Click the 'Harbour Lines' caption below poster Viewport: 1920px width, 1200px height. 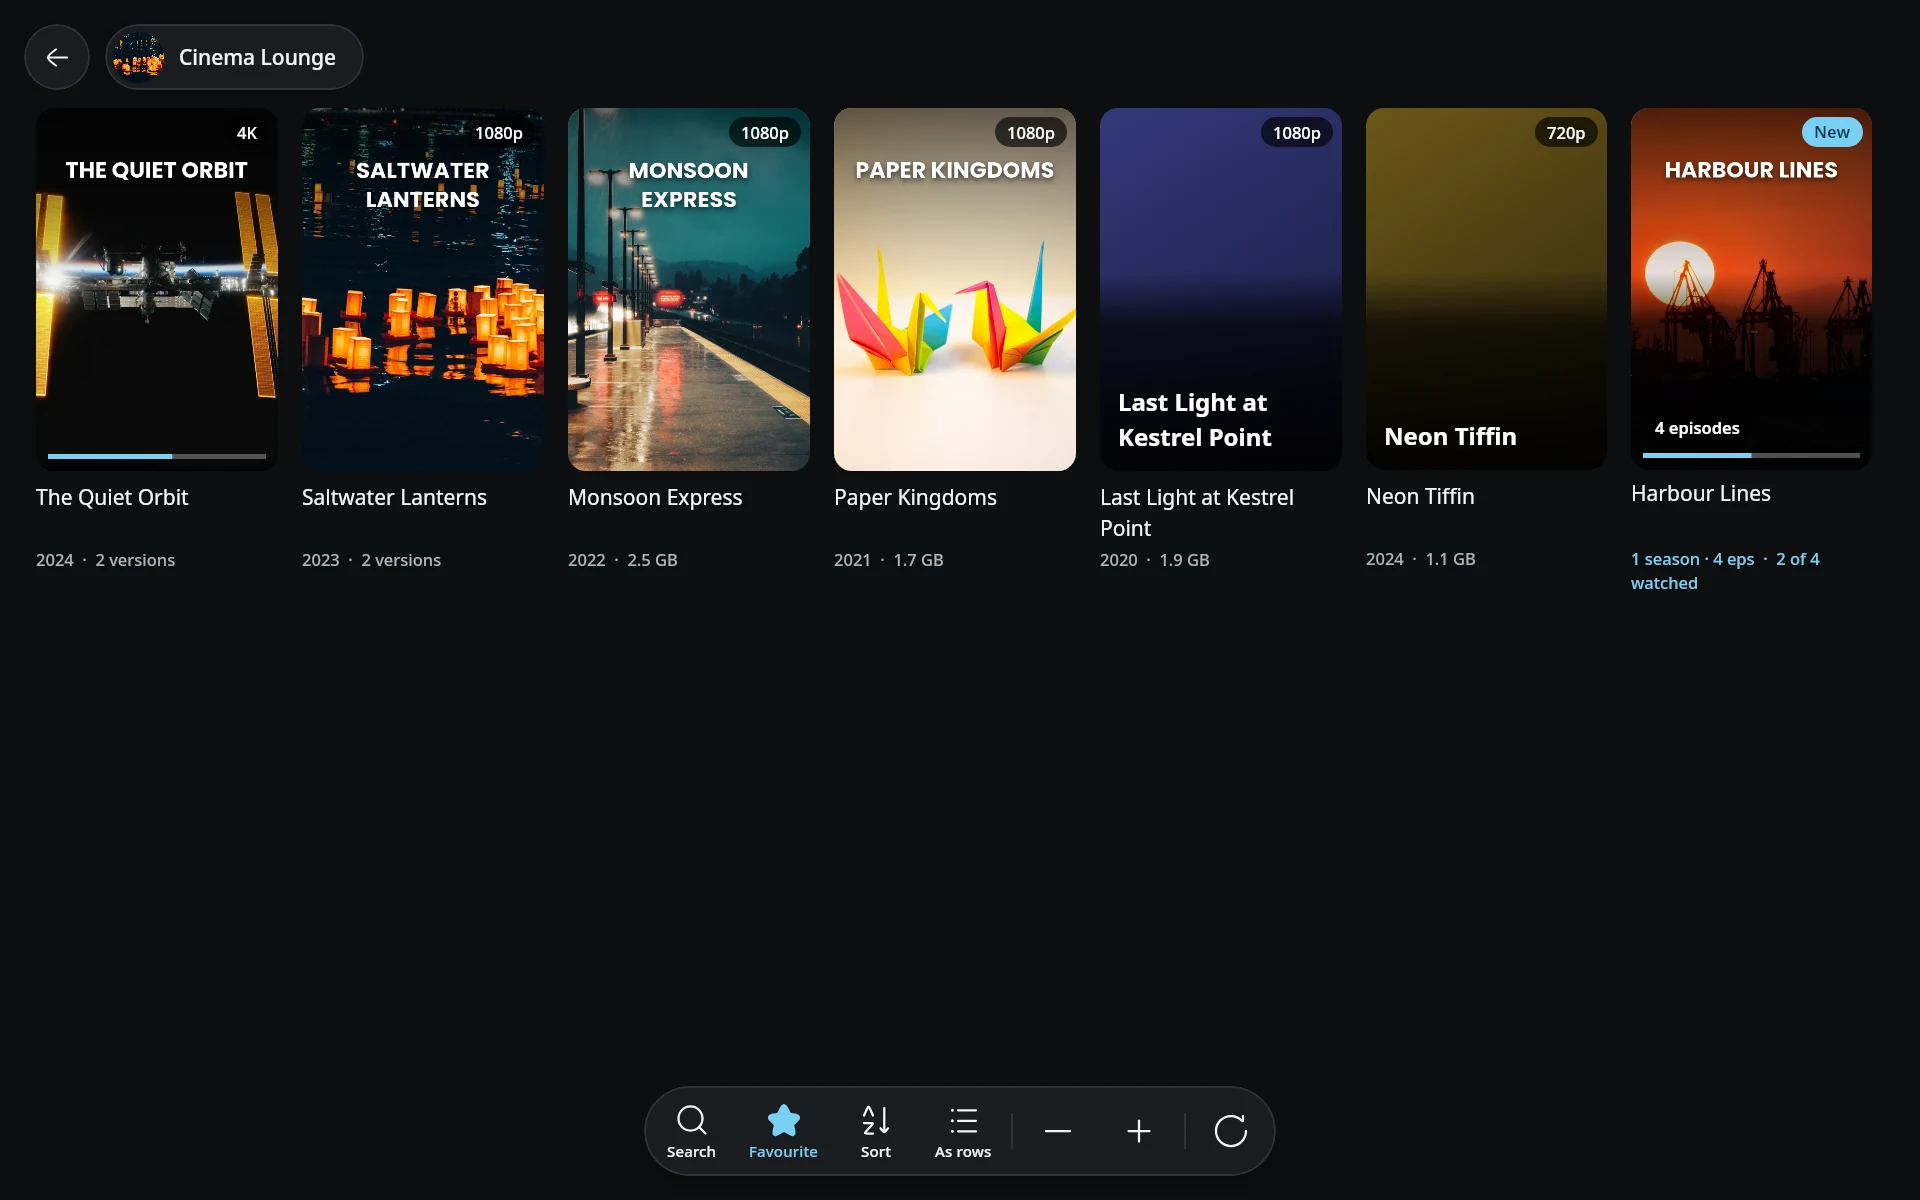[x=1701, y=493]
